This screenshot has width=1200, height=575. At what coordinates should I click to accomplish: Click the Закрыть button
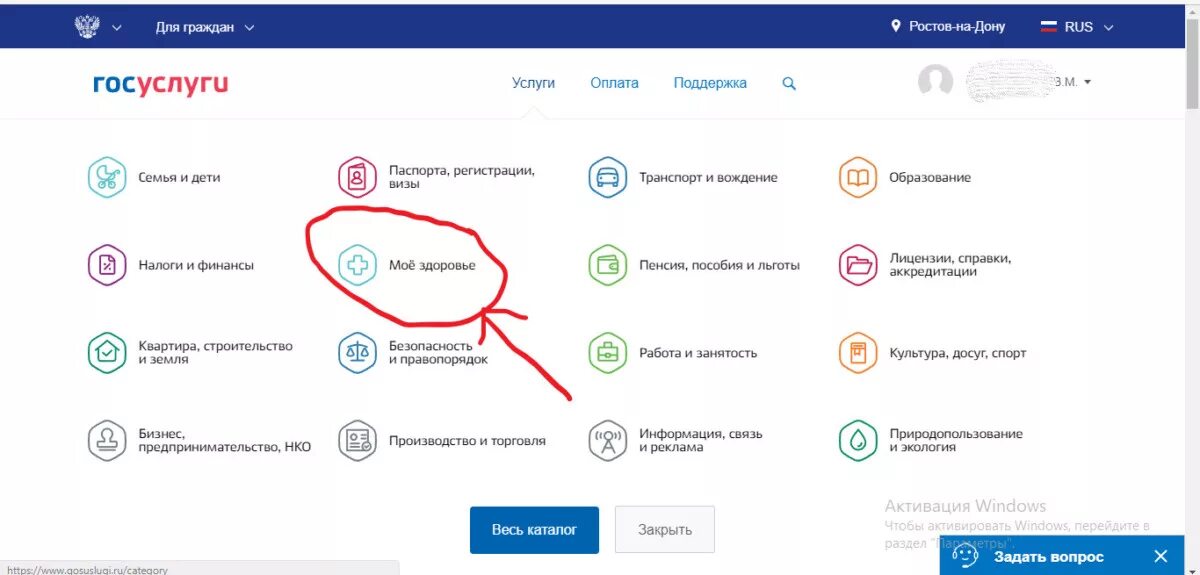665,530
